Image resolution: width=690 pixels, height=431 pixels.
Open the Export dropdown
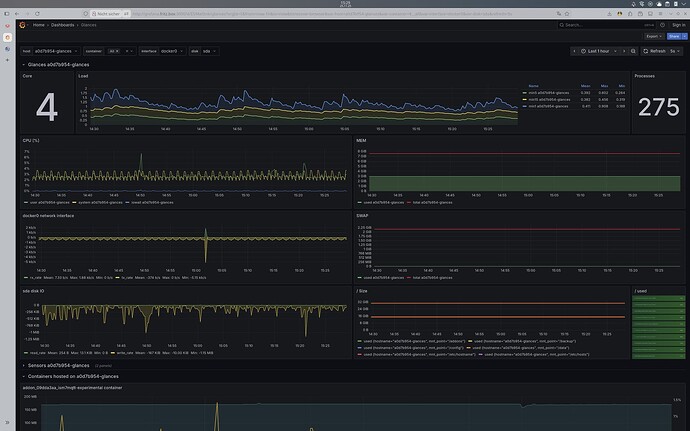tap(654, 37)
